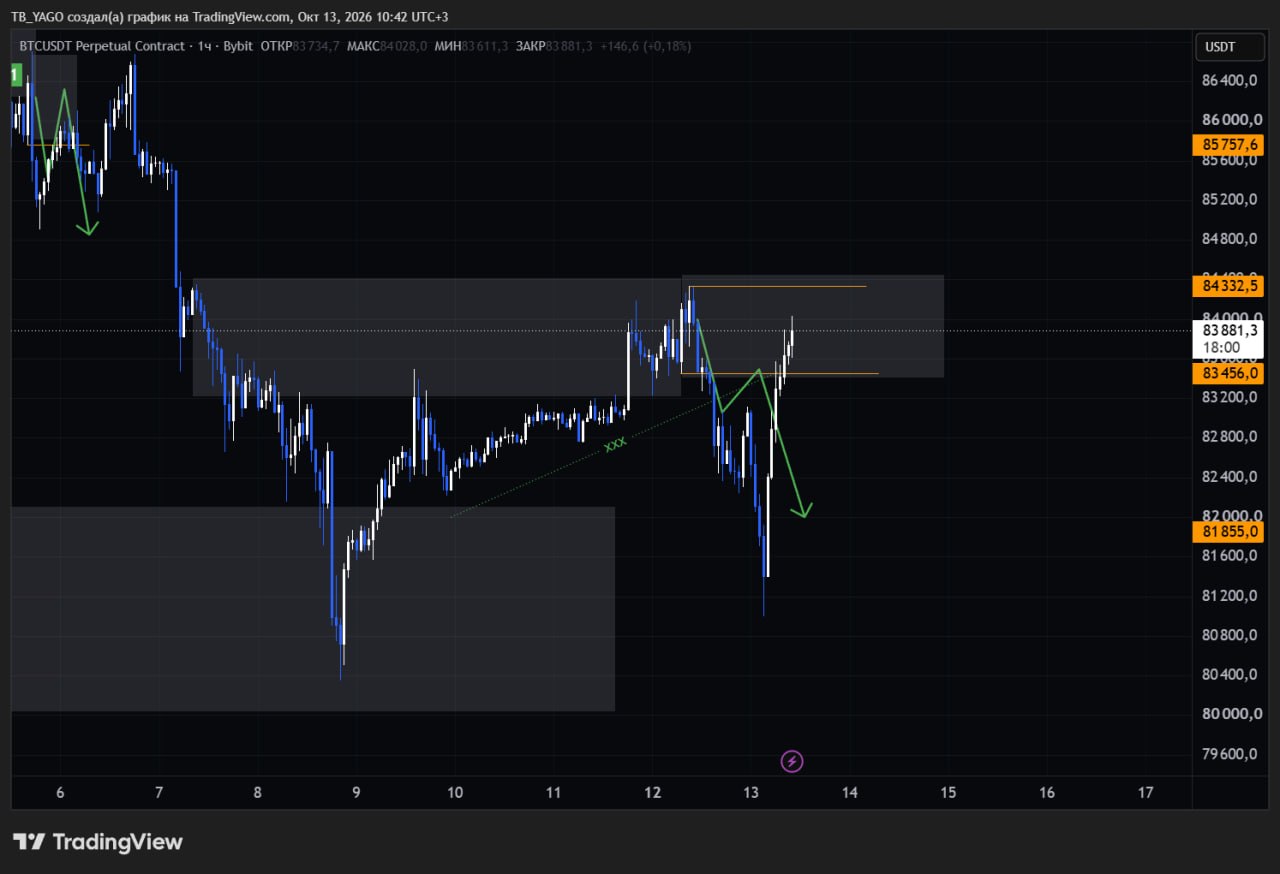This screenshot has height=874, width=1280.
Task: Click the 80 000,0 price axis label
Action: [1231, 714]
